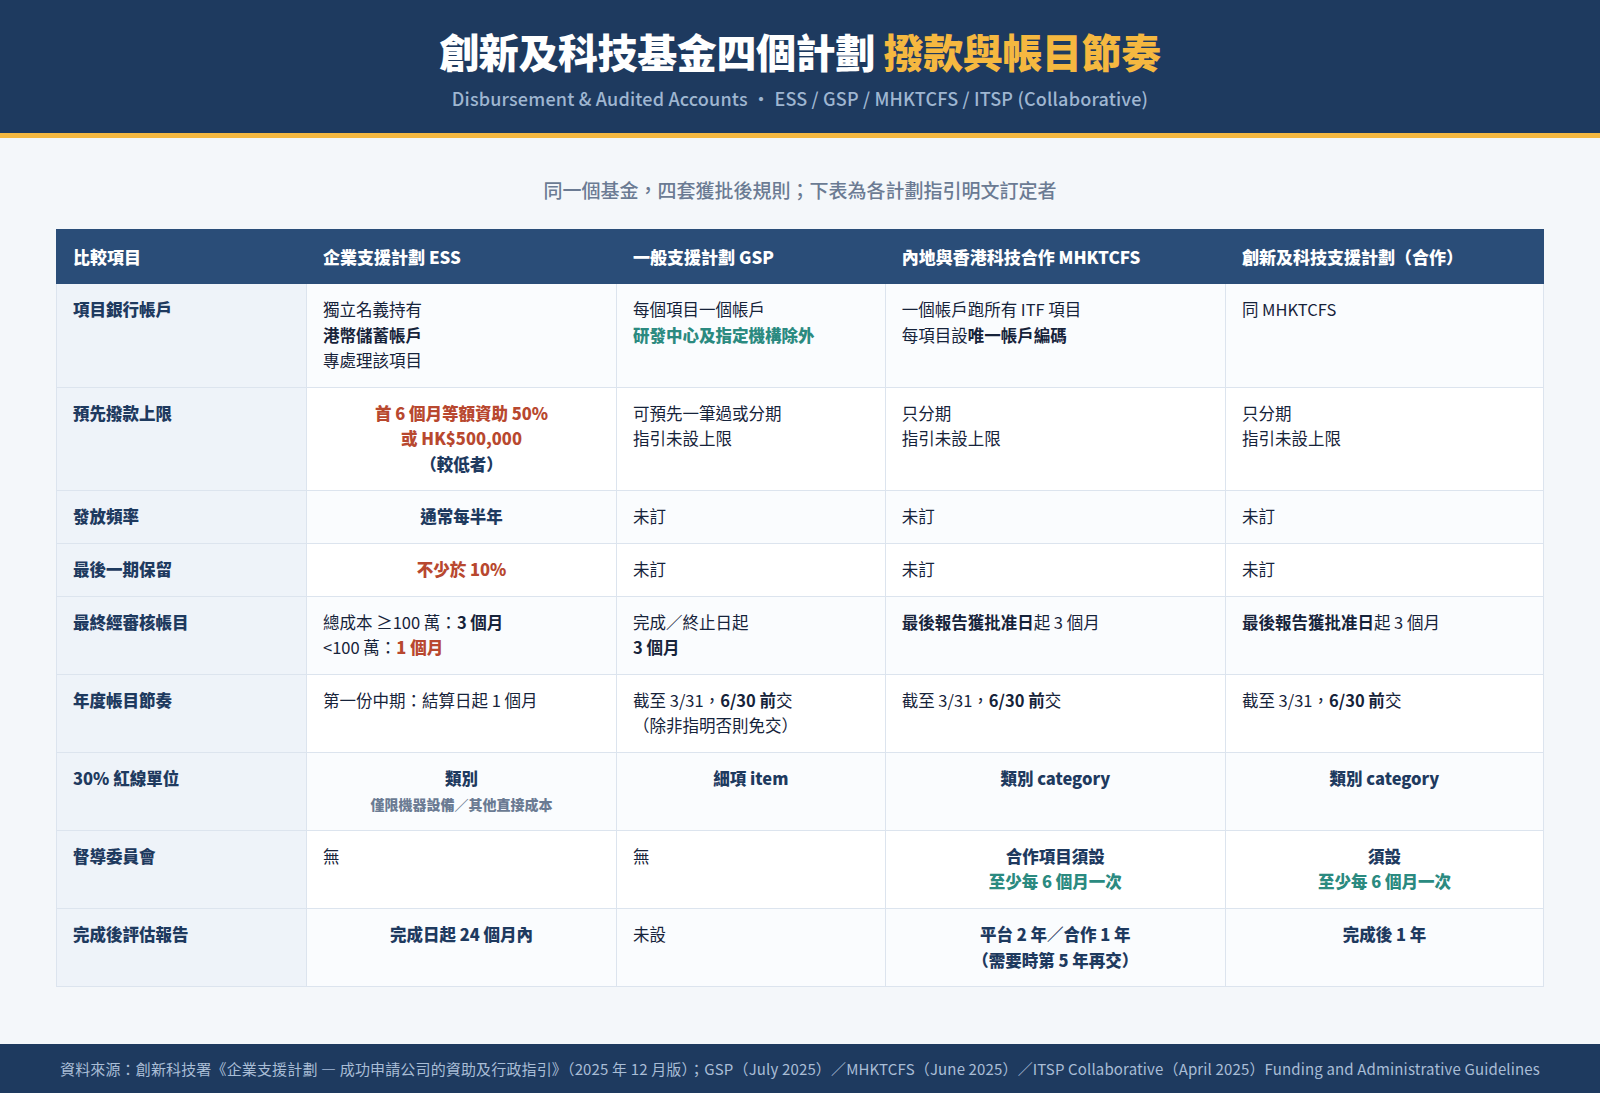Click the text 完成／終止日起
Viewport: 1600px width, 1093px height.
coord(690,623)
